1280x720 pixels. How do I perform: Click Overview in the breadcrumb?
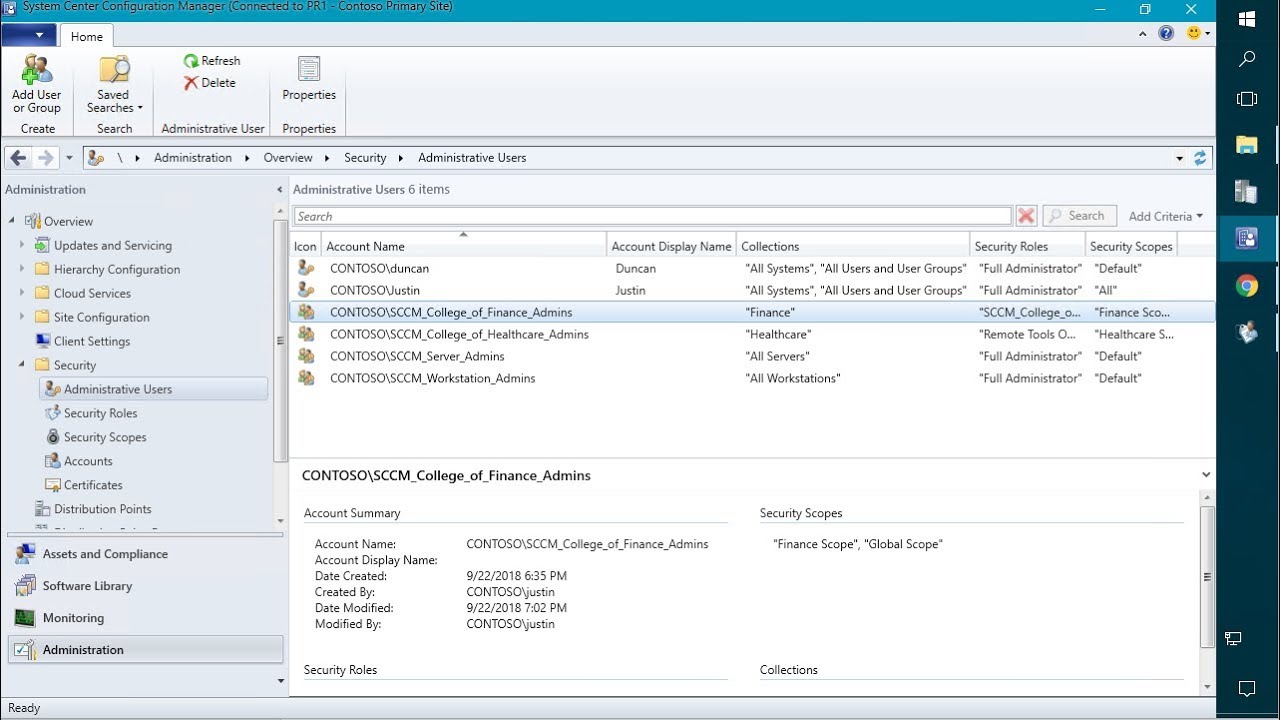click(288, 158)
